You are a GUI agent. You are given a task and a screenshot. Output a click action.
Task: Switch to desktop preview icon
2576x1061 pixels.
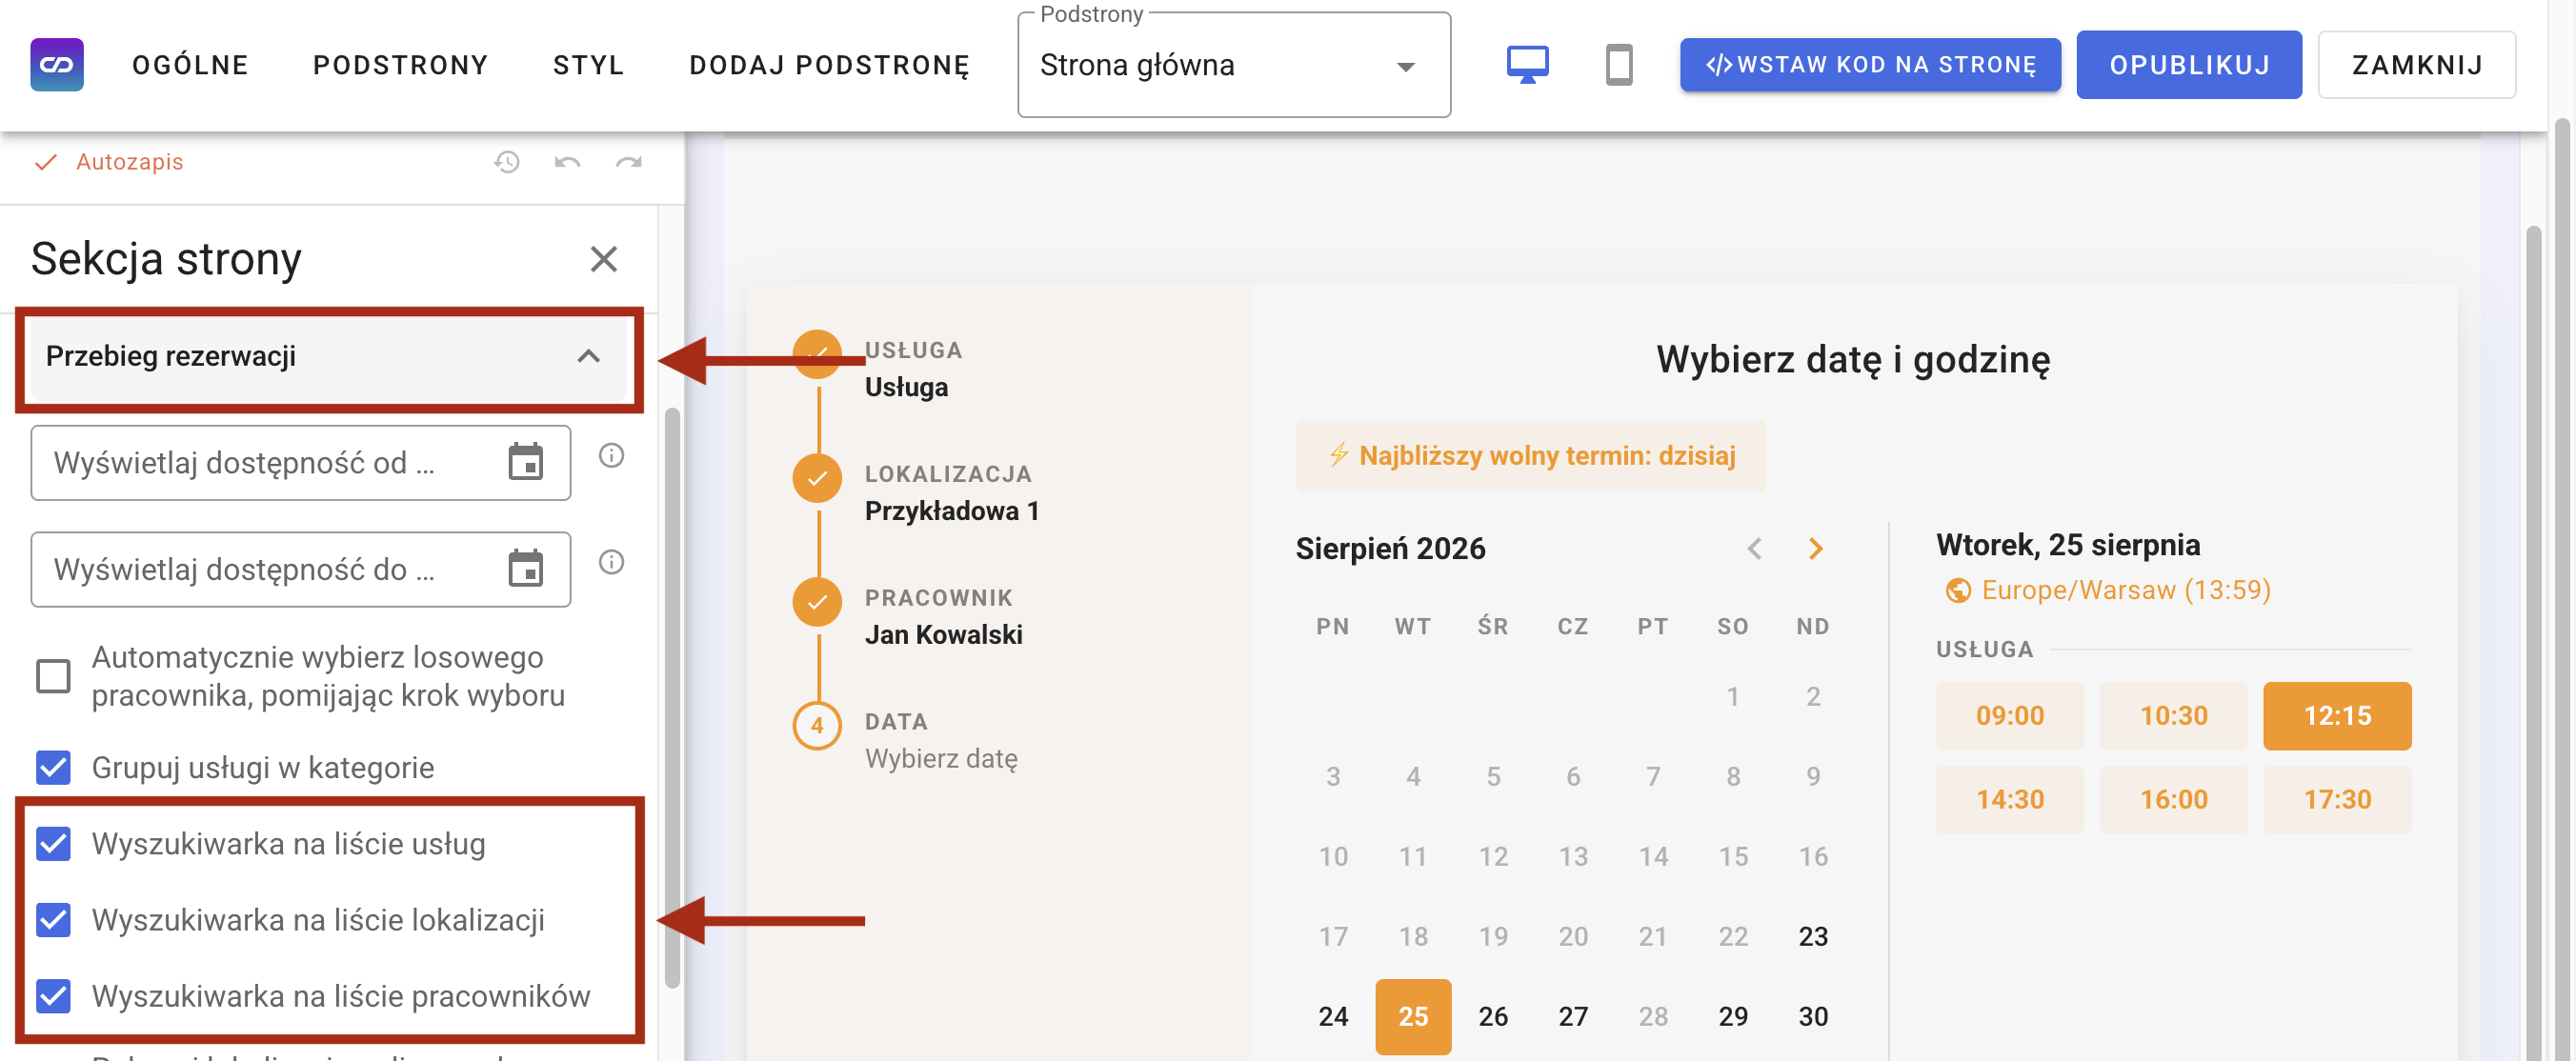point(1527,65)
